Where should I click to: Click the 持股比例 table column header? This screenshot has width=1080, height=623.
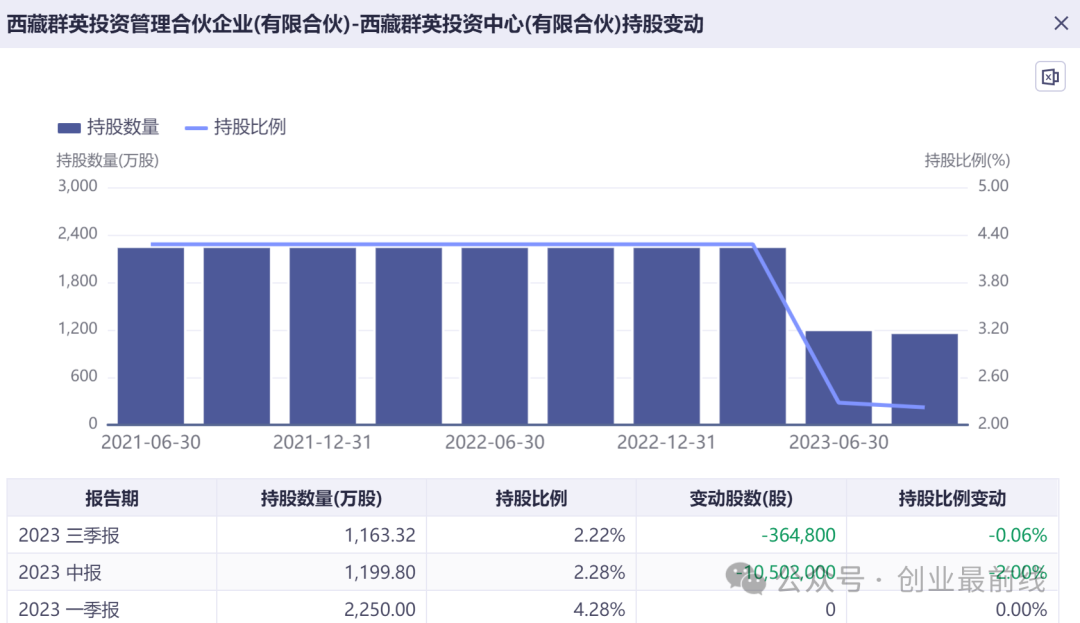click(x=531, y=498)
